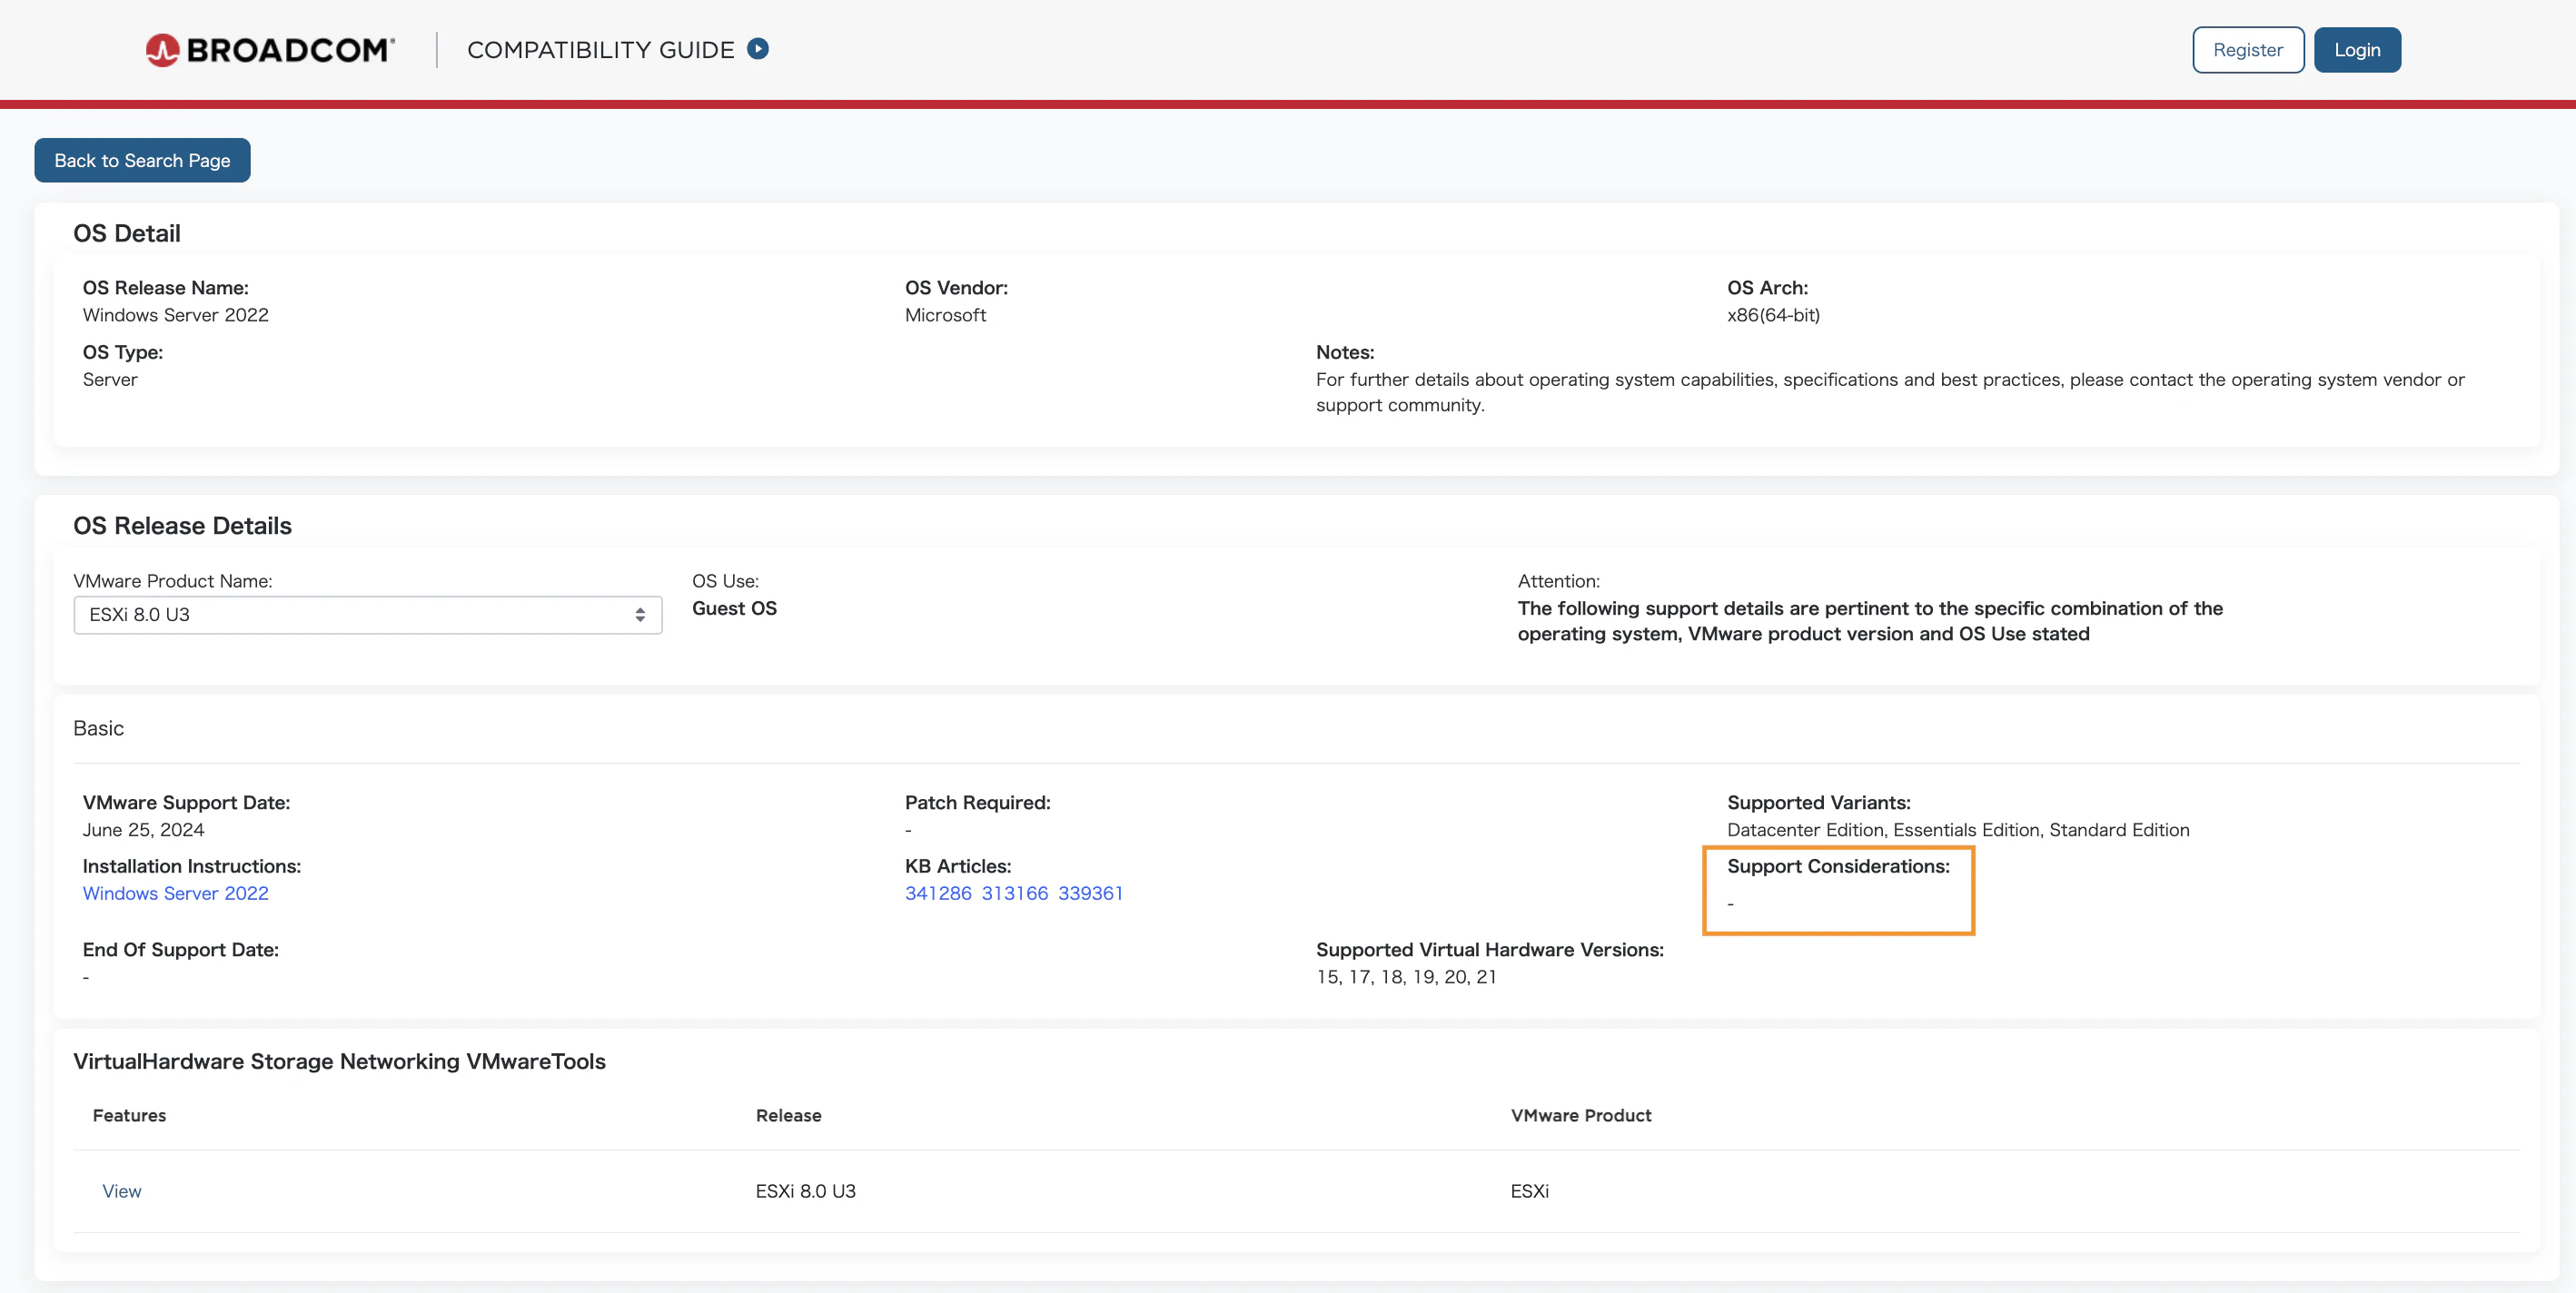
Task: Click the OS Detail heading
Action: point(127,233)
